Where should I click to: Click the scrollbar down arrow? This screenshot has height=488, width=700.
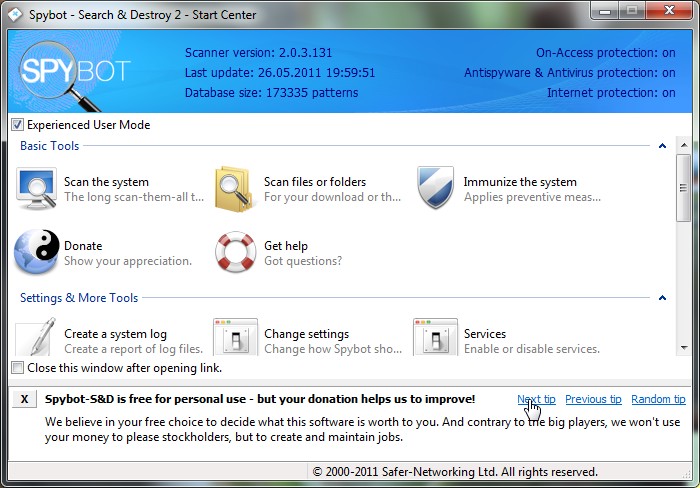tap(683, 347)
